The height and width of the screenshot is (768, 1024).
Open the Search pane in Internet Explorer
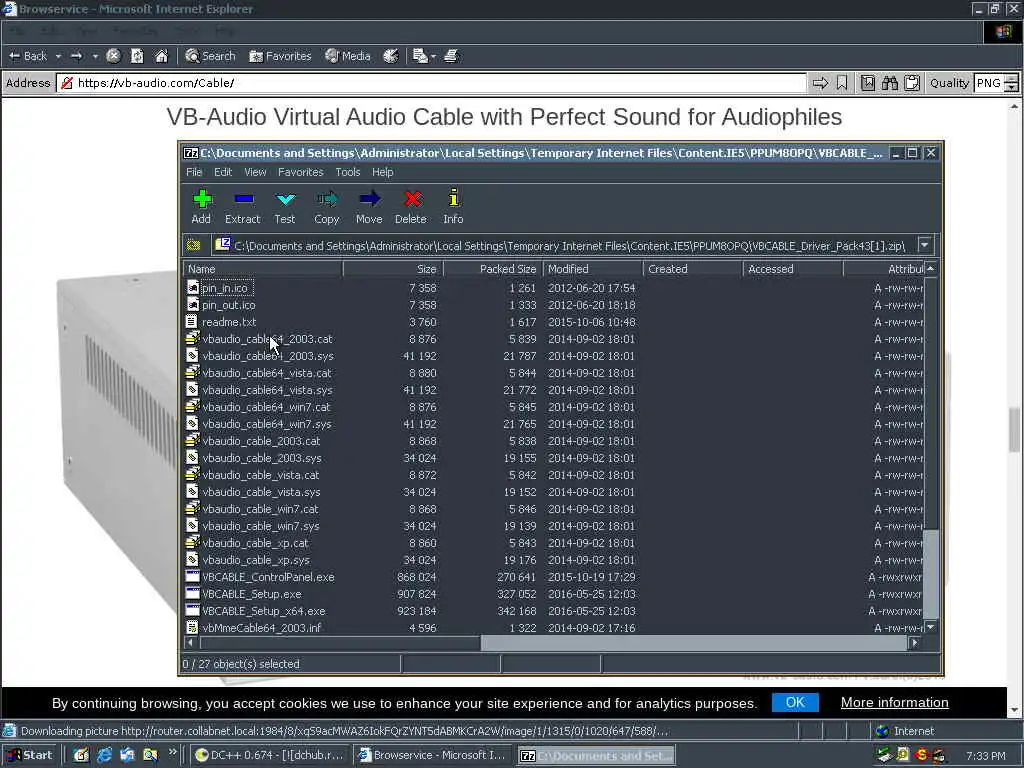click(210, 56)
